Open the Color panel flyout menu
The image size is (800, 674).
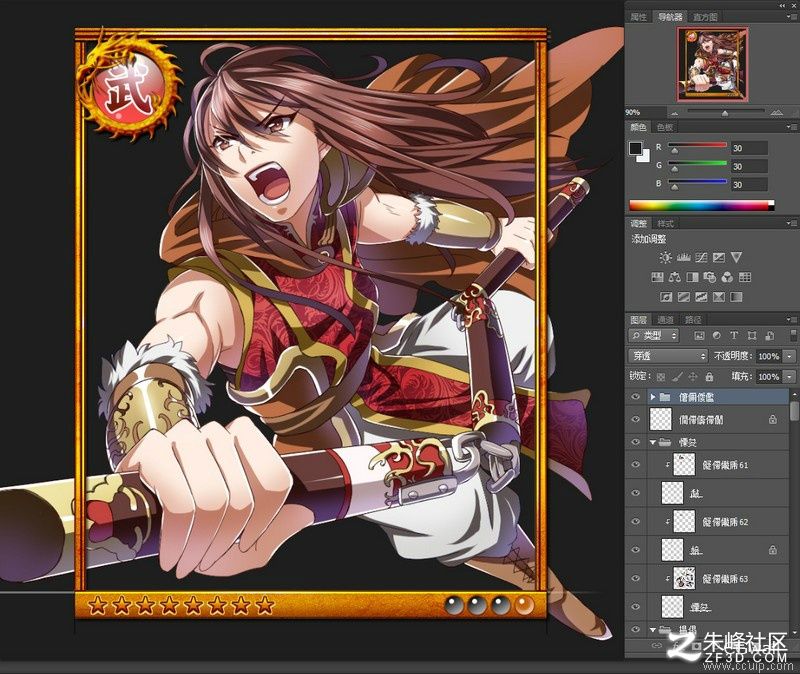[792, 127]
